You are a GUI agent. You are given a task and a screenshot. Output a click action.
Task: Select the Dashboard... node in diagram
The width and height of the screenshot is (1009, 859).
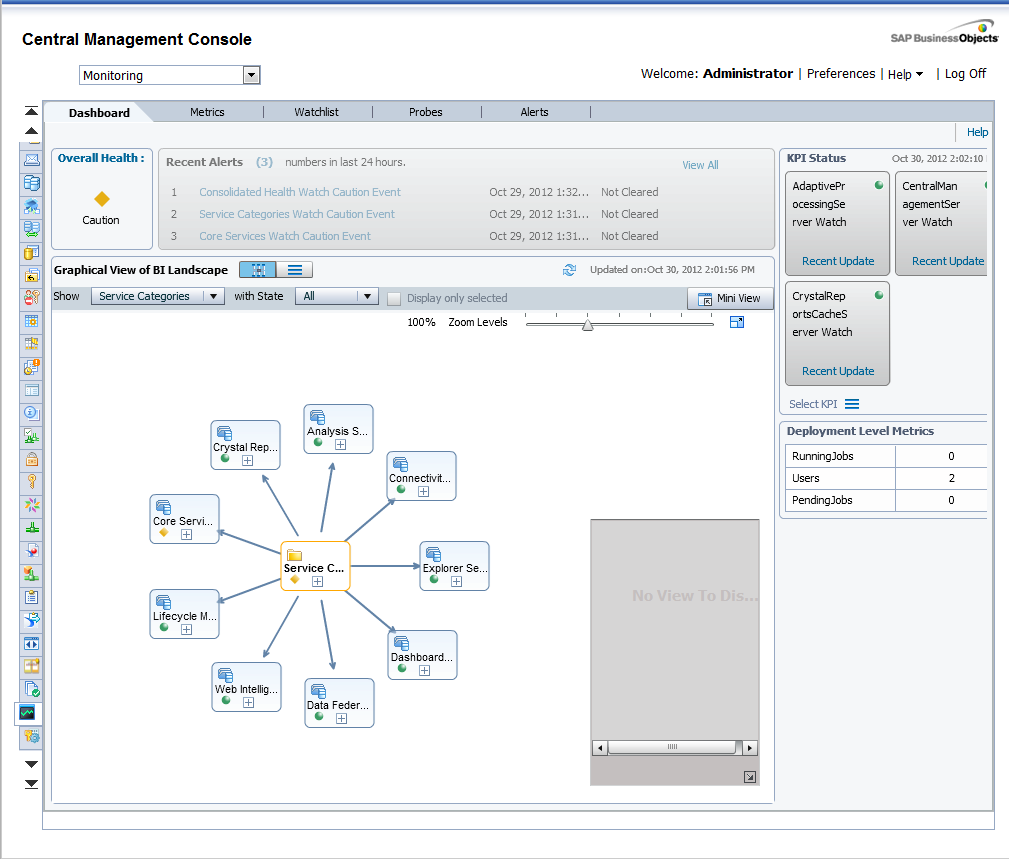423,655
